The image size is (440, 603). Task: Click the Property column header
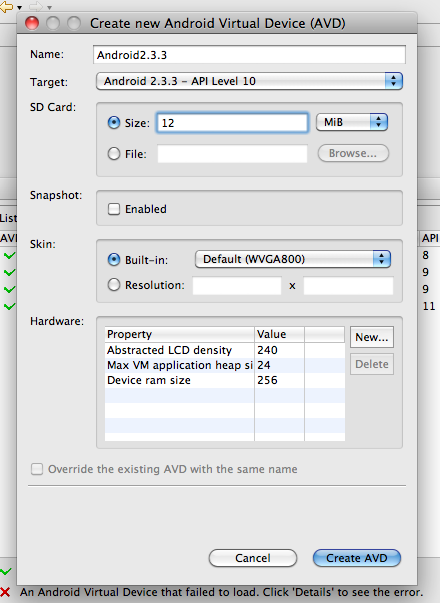pos(179,334)
